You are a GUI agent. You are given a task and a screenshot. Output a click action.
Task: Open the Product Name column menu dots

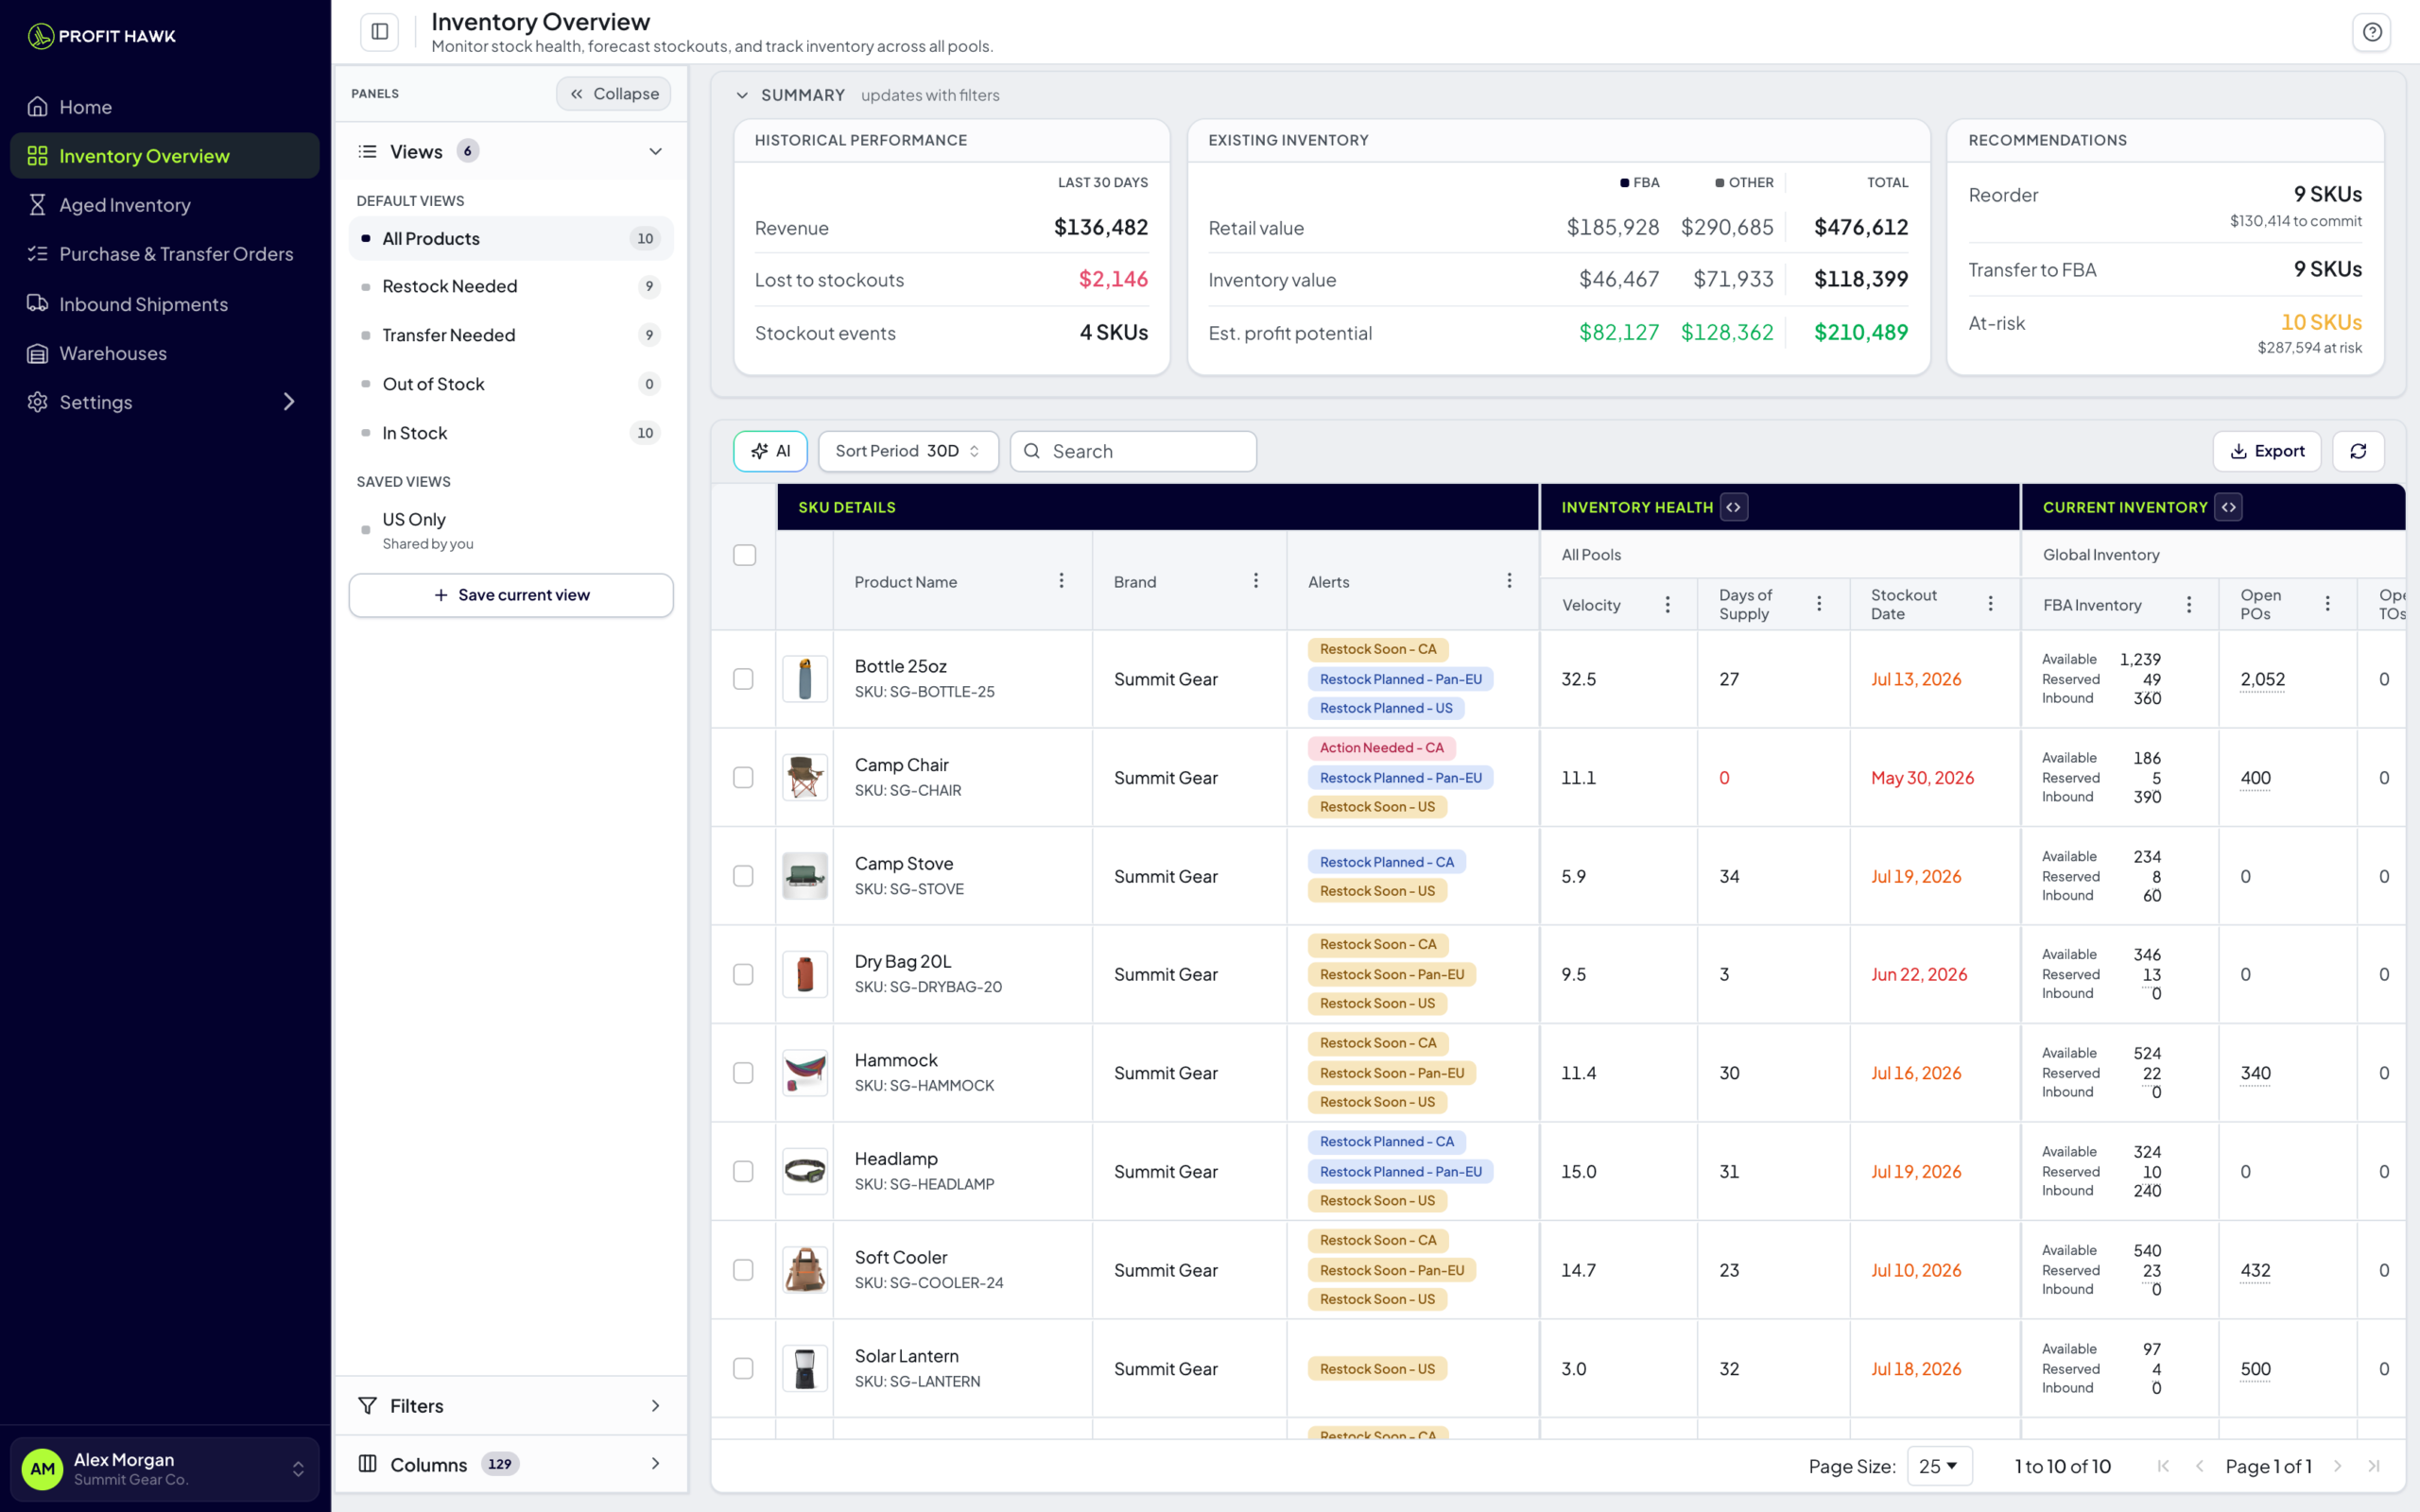[x=1061, y=581]
